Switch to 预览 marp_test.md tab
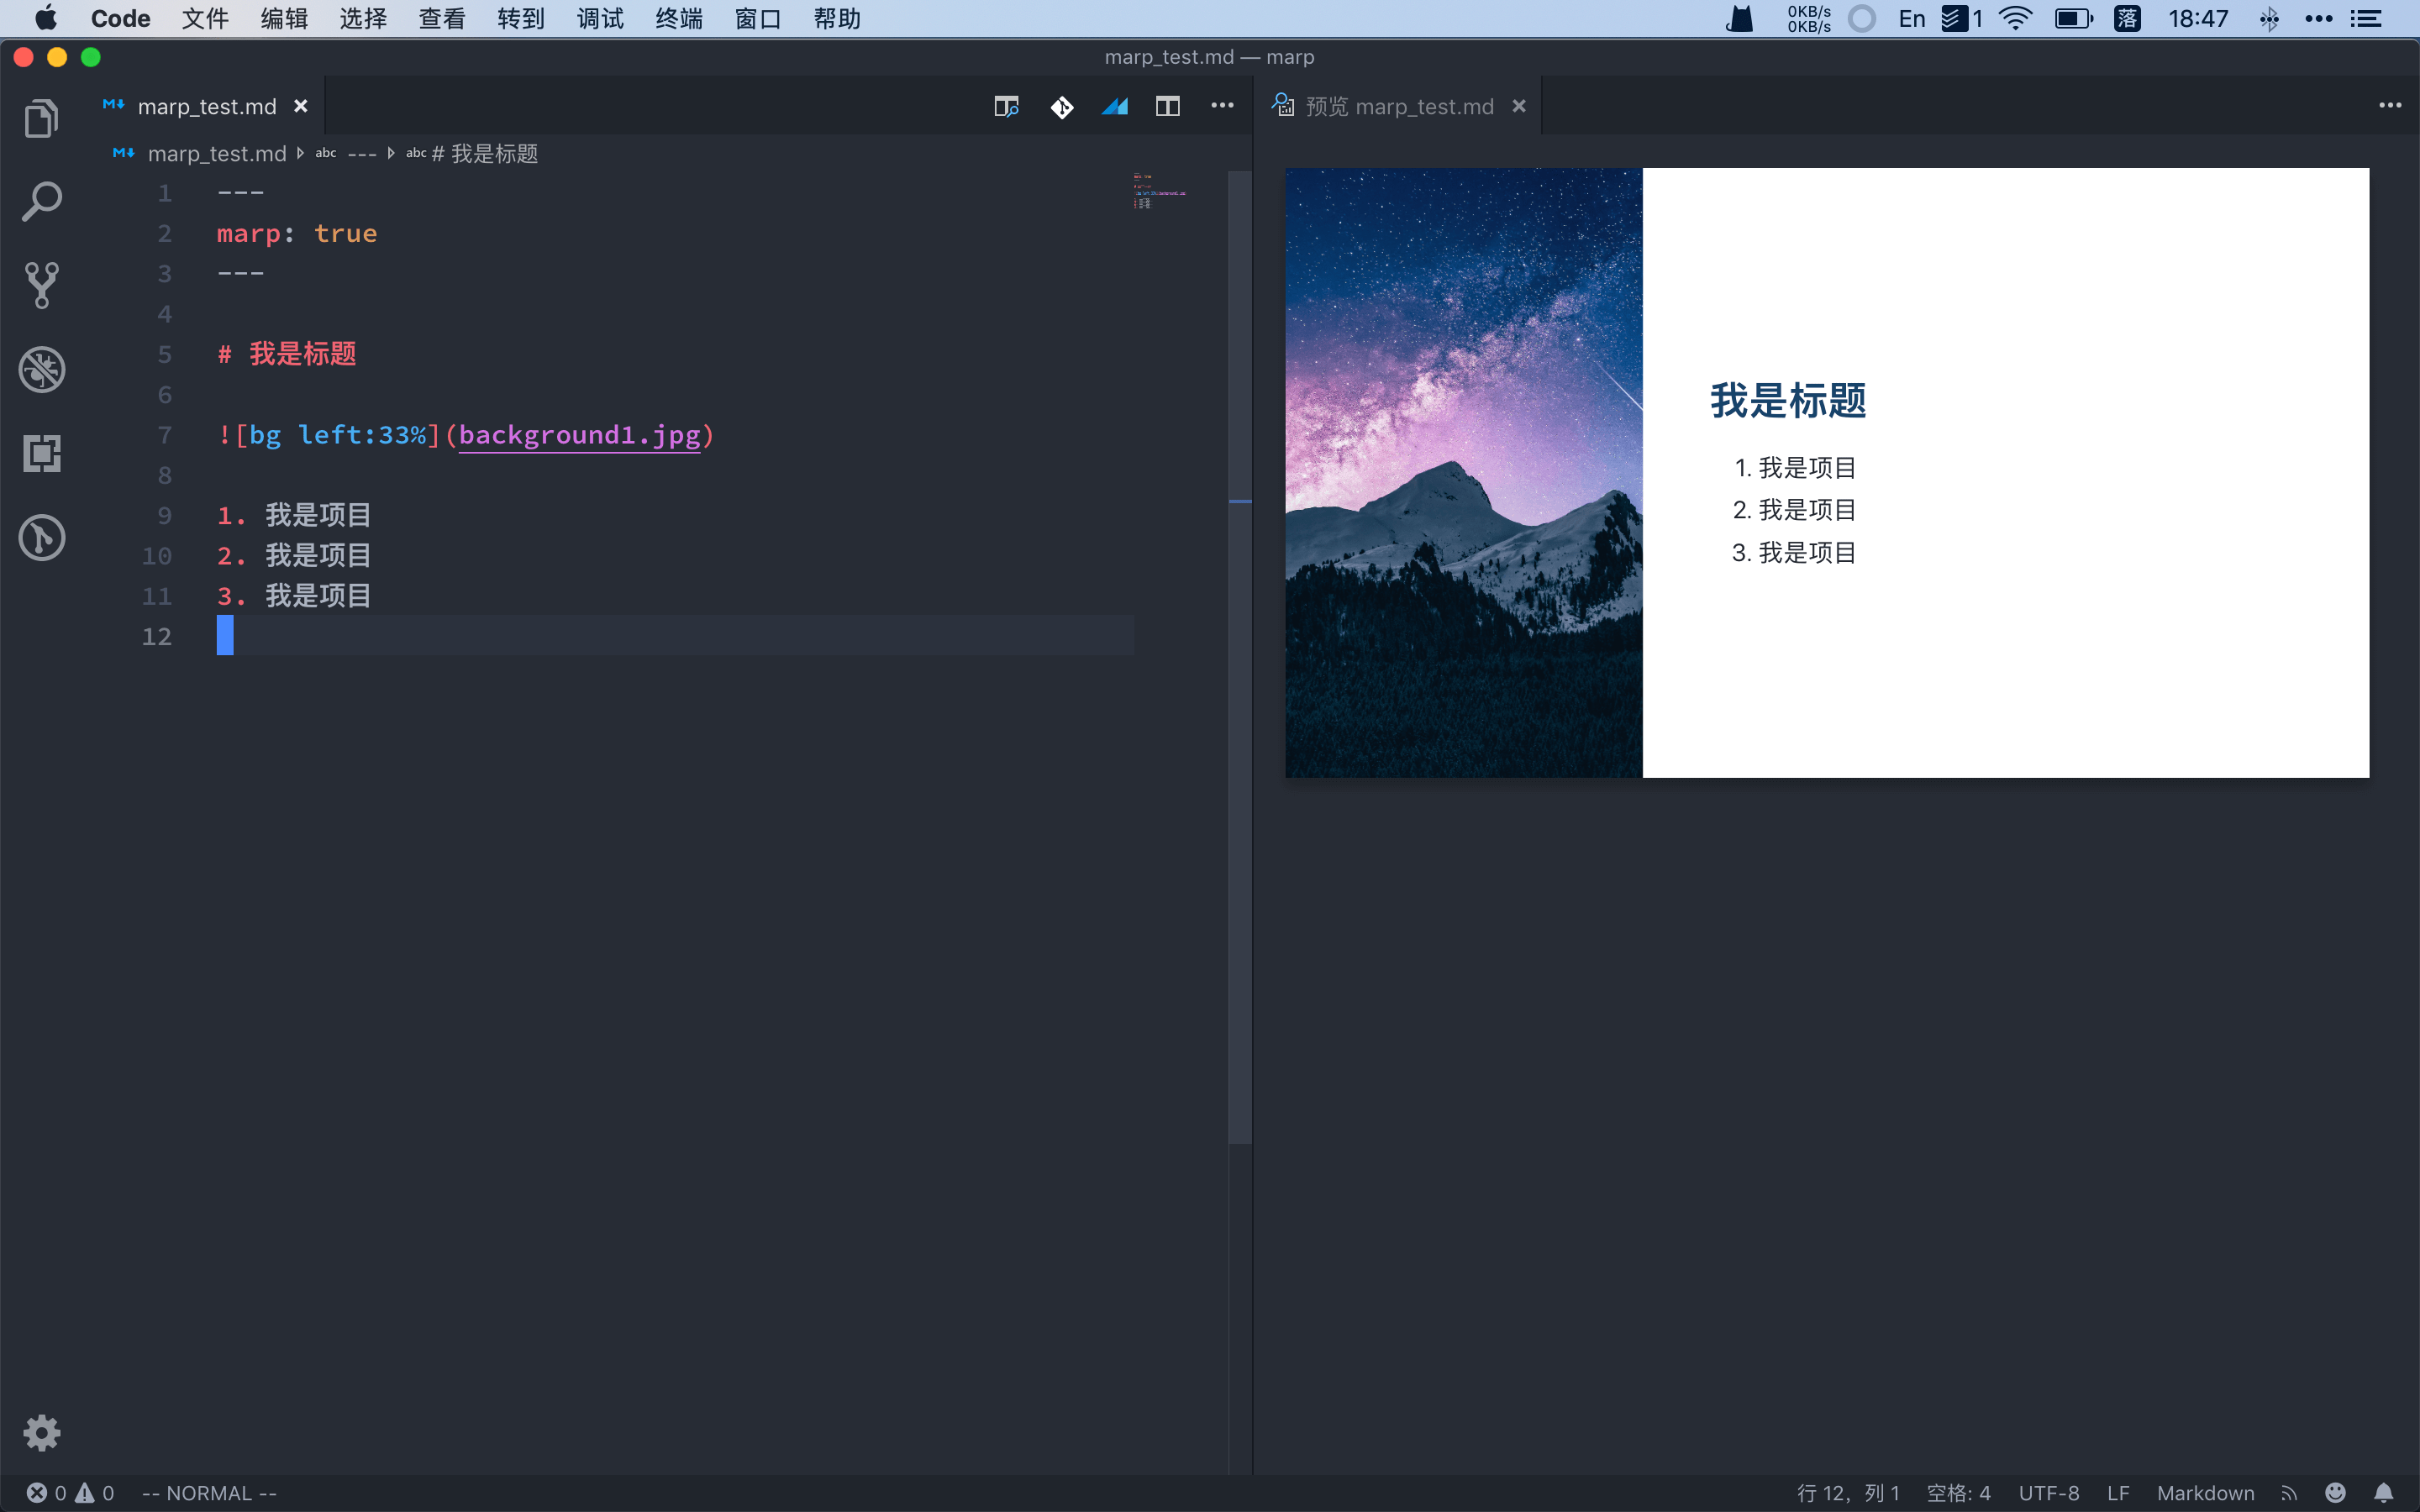Viewport: 2420px width, 1512px height. coord(1398,106)
